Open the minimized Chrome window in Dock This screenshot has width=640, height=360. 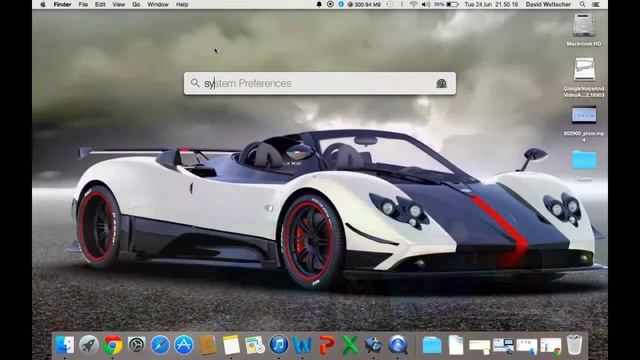pyautogui.click(x=551, y=346)
